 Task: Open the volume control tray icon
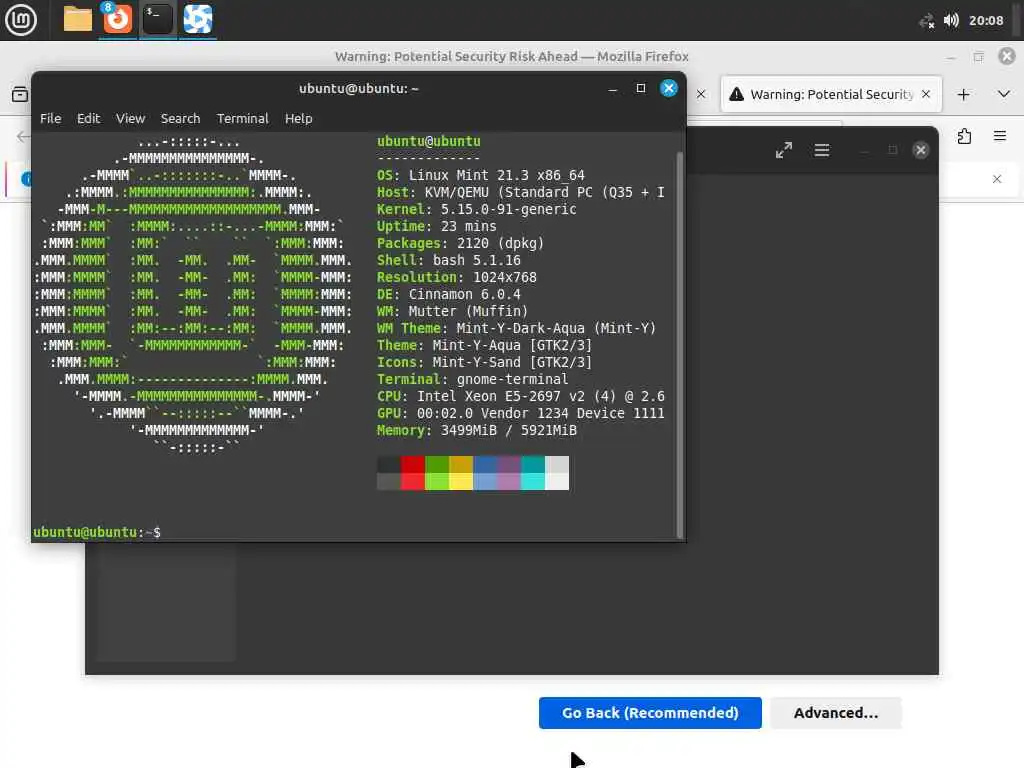tap(952, 20)
